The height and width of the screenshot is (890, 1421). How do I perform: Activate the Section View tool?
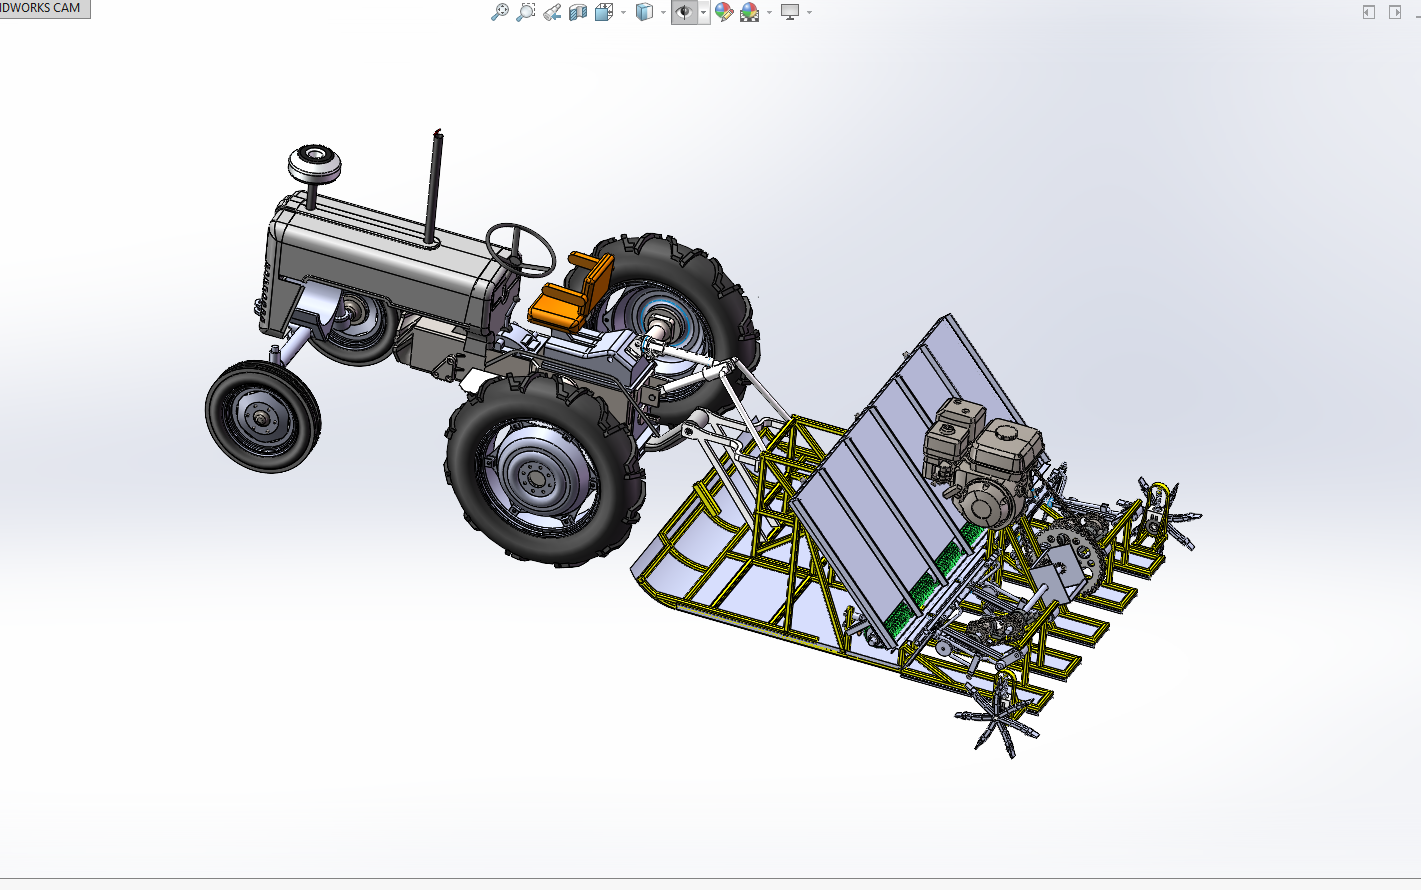577,12
